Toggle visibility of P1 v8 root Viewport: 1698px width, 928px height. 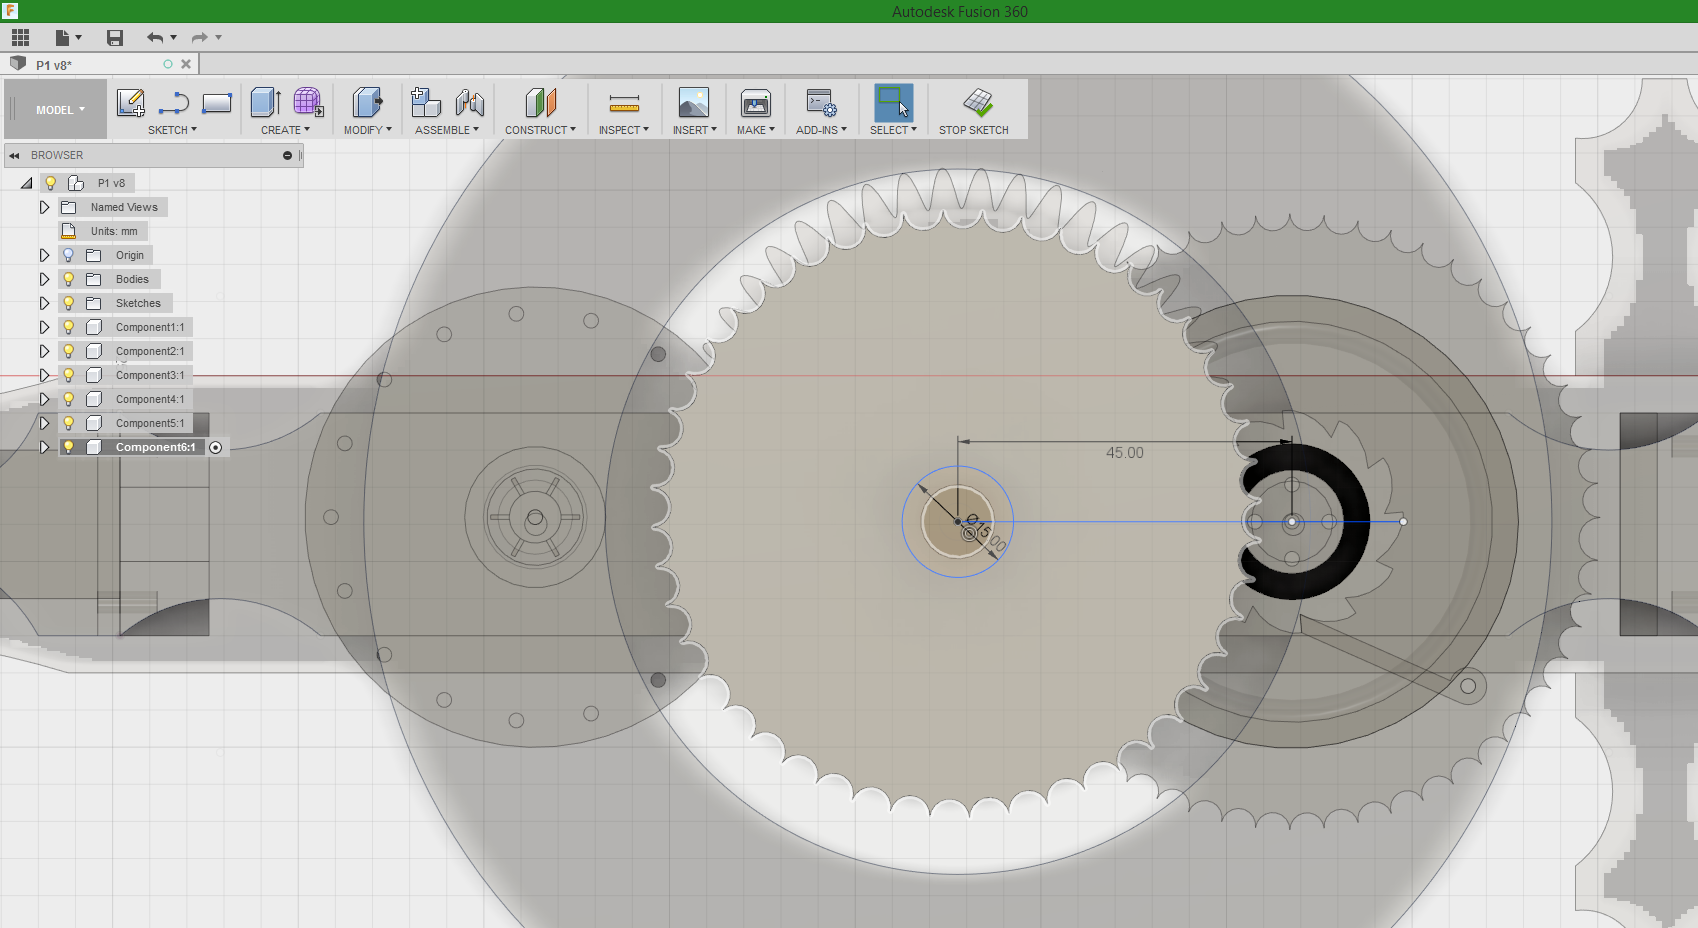51,183
